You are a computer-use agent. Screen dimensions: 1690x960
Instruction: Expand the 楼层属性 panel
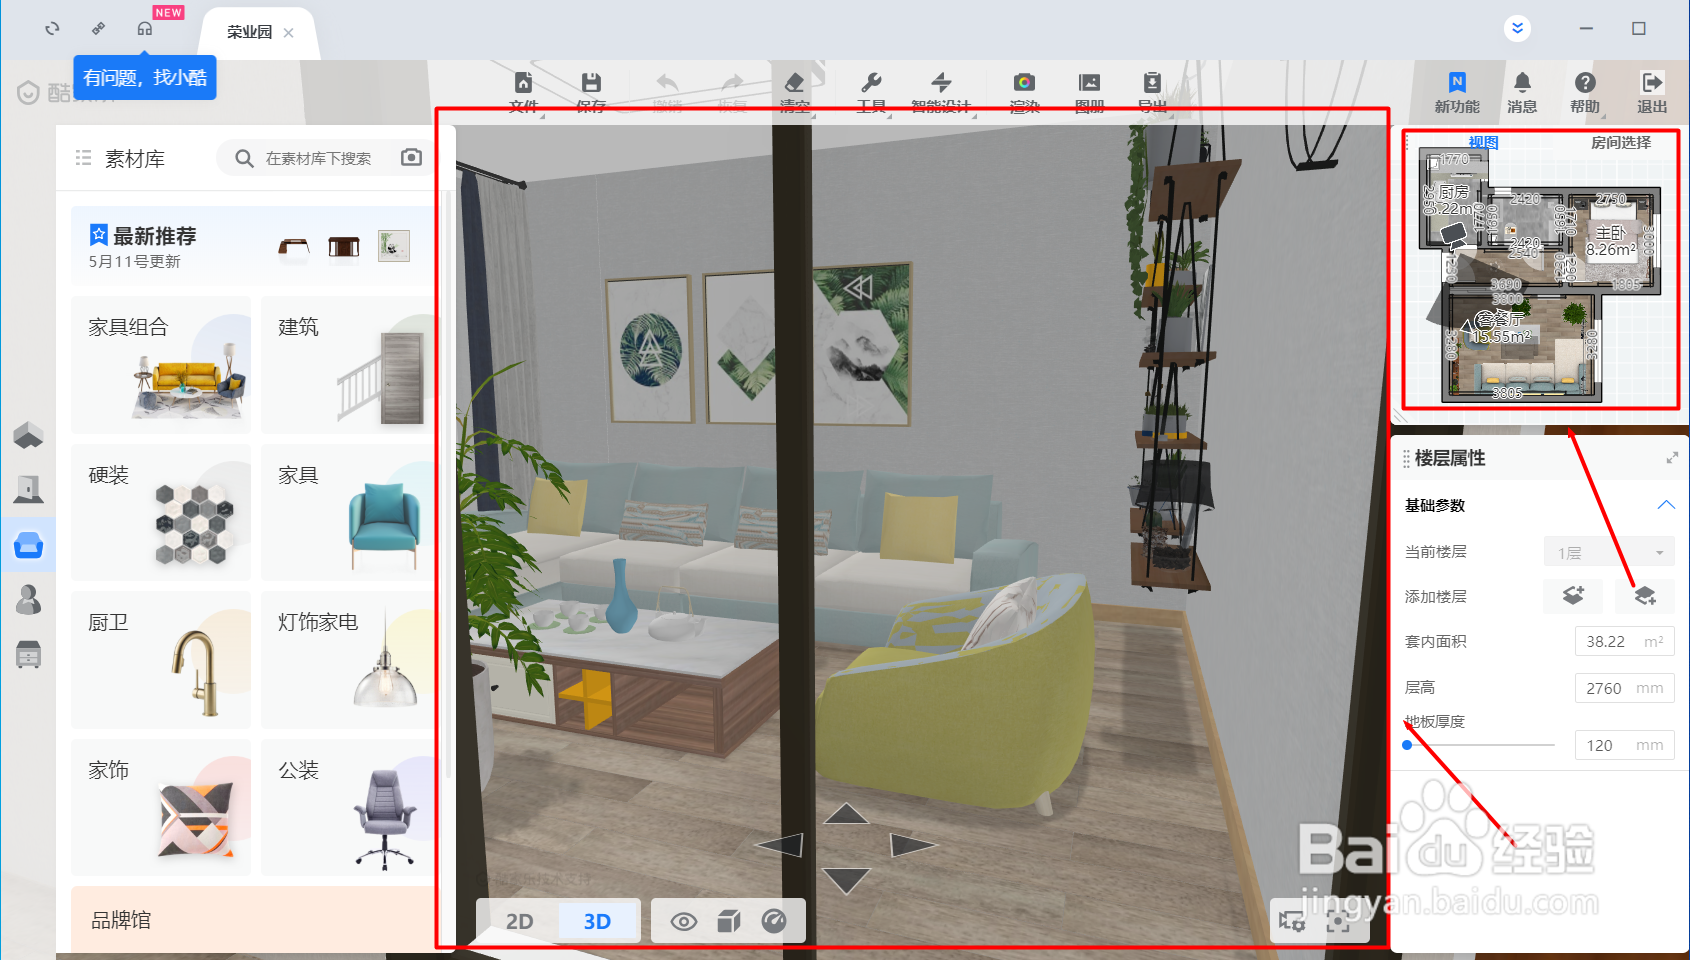(x=1672, y=458)
